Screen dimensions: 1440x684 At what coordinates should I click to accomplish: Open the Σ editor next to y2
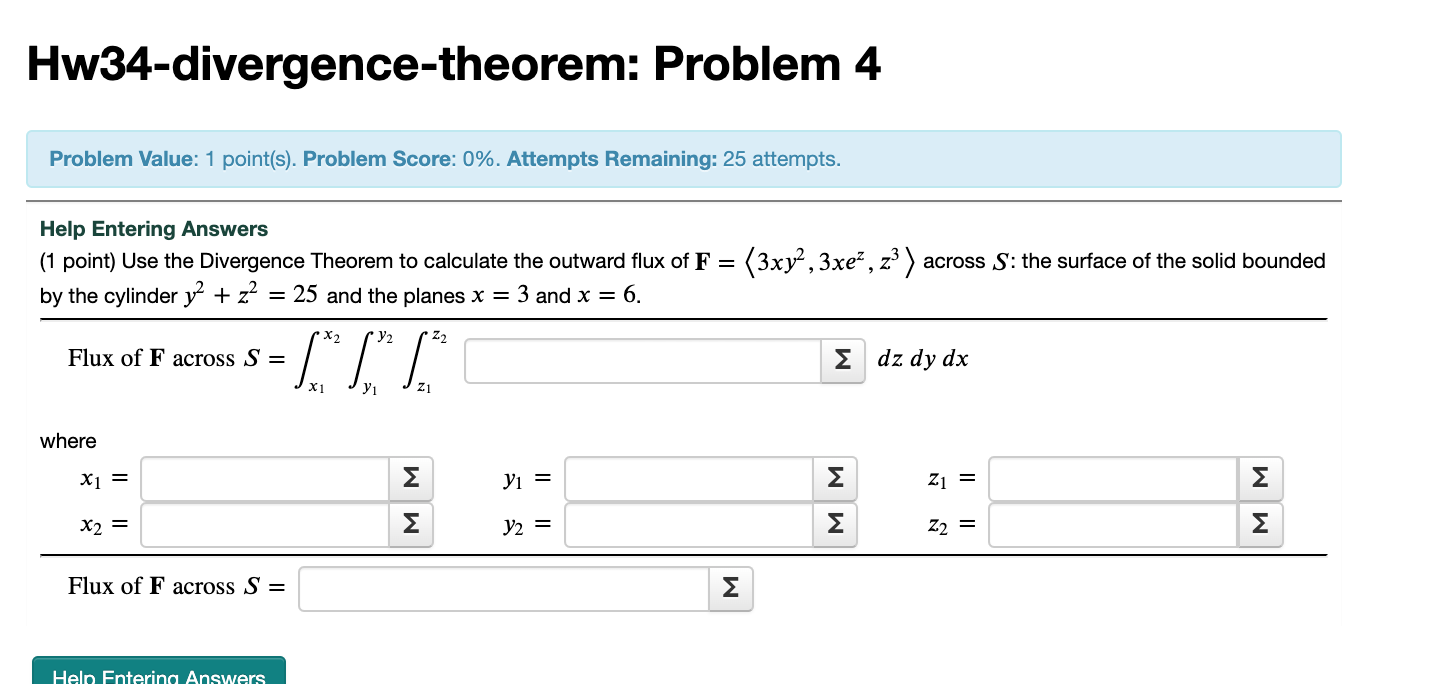[834, 524]
